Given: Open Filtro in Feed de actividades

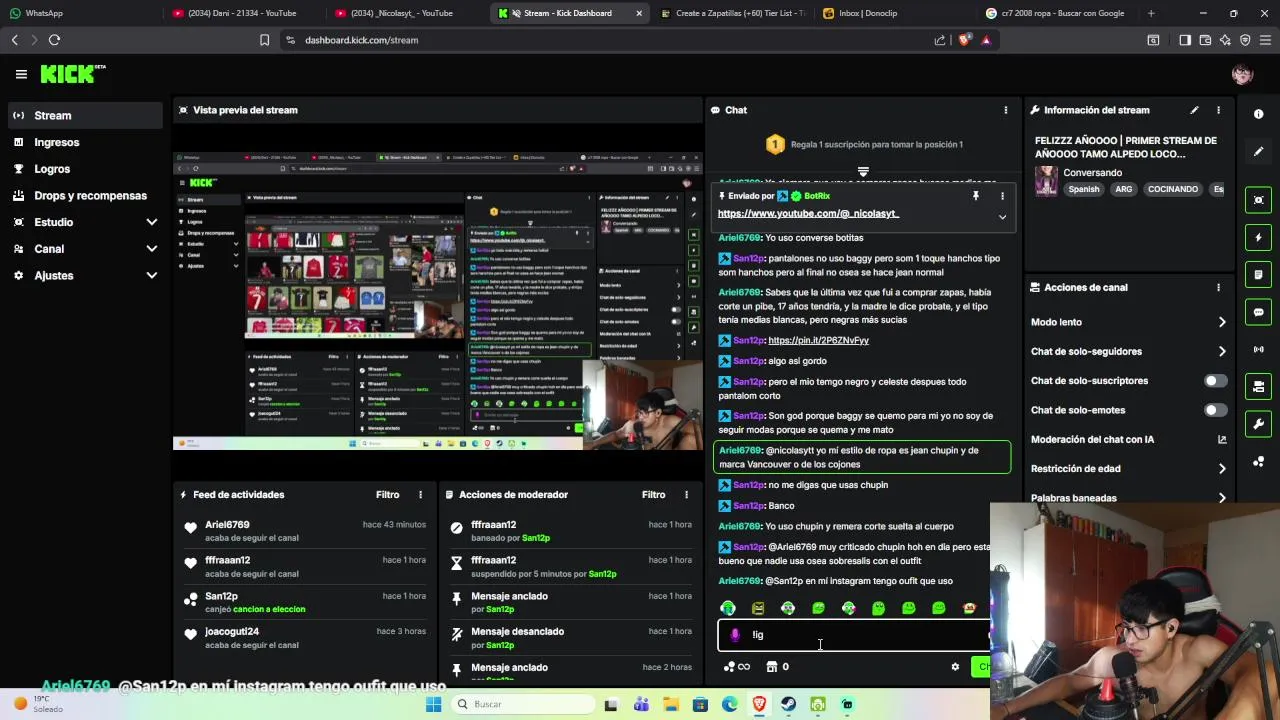Looking at the screenshot, I should (x=387, y=494).
